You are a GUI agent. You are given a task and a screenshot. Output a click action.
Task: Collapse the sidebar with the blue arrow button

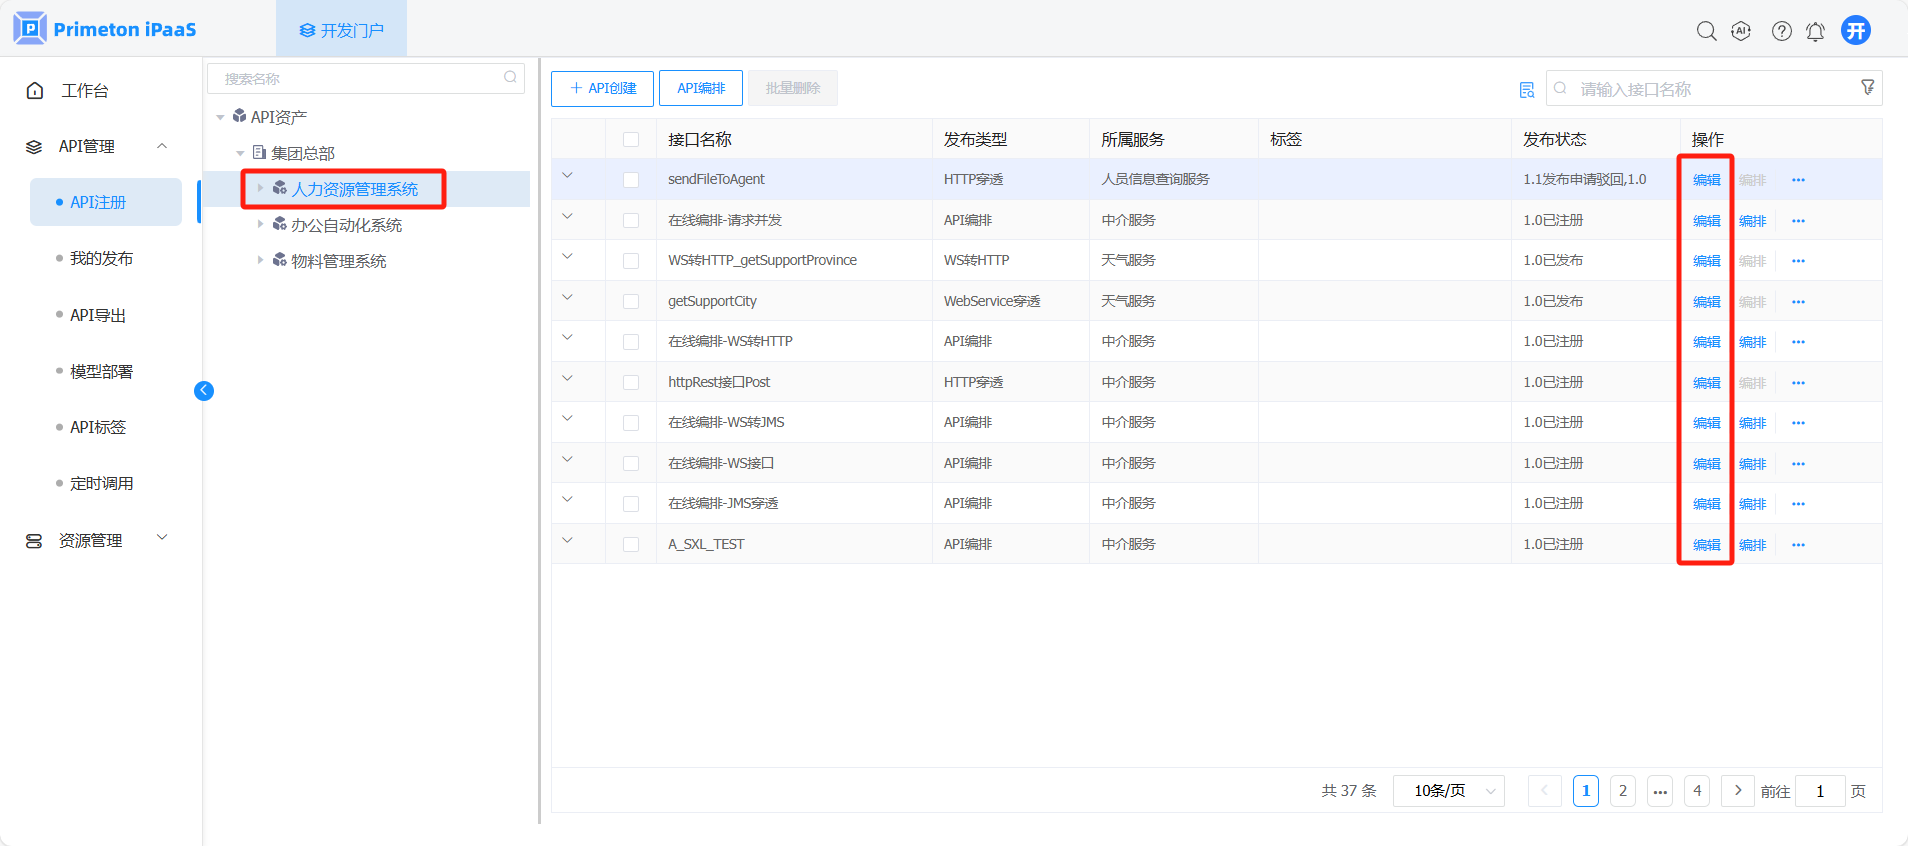pos(204,391)
